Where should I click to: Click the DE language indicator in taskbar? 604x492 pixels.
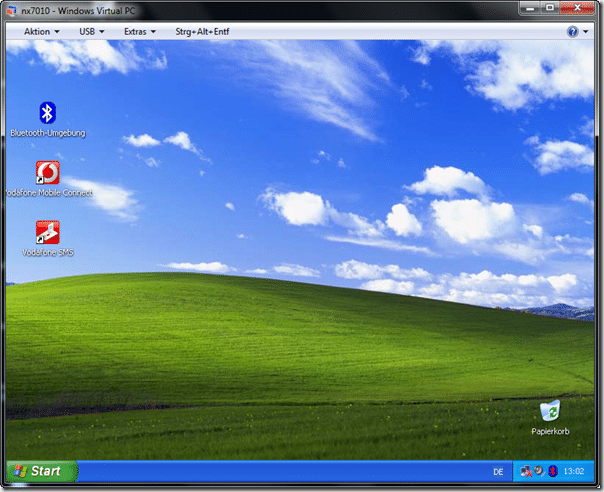pos(498,472)
